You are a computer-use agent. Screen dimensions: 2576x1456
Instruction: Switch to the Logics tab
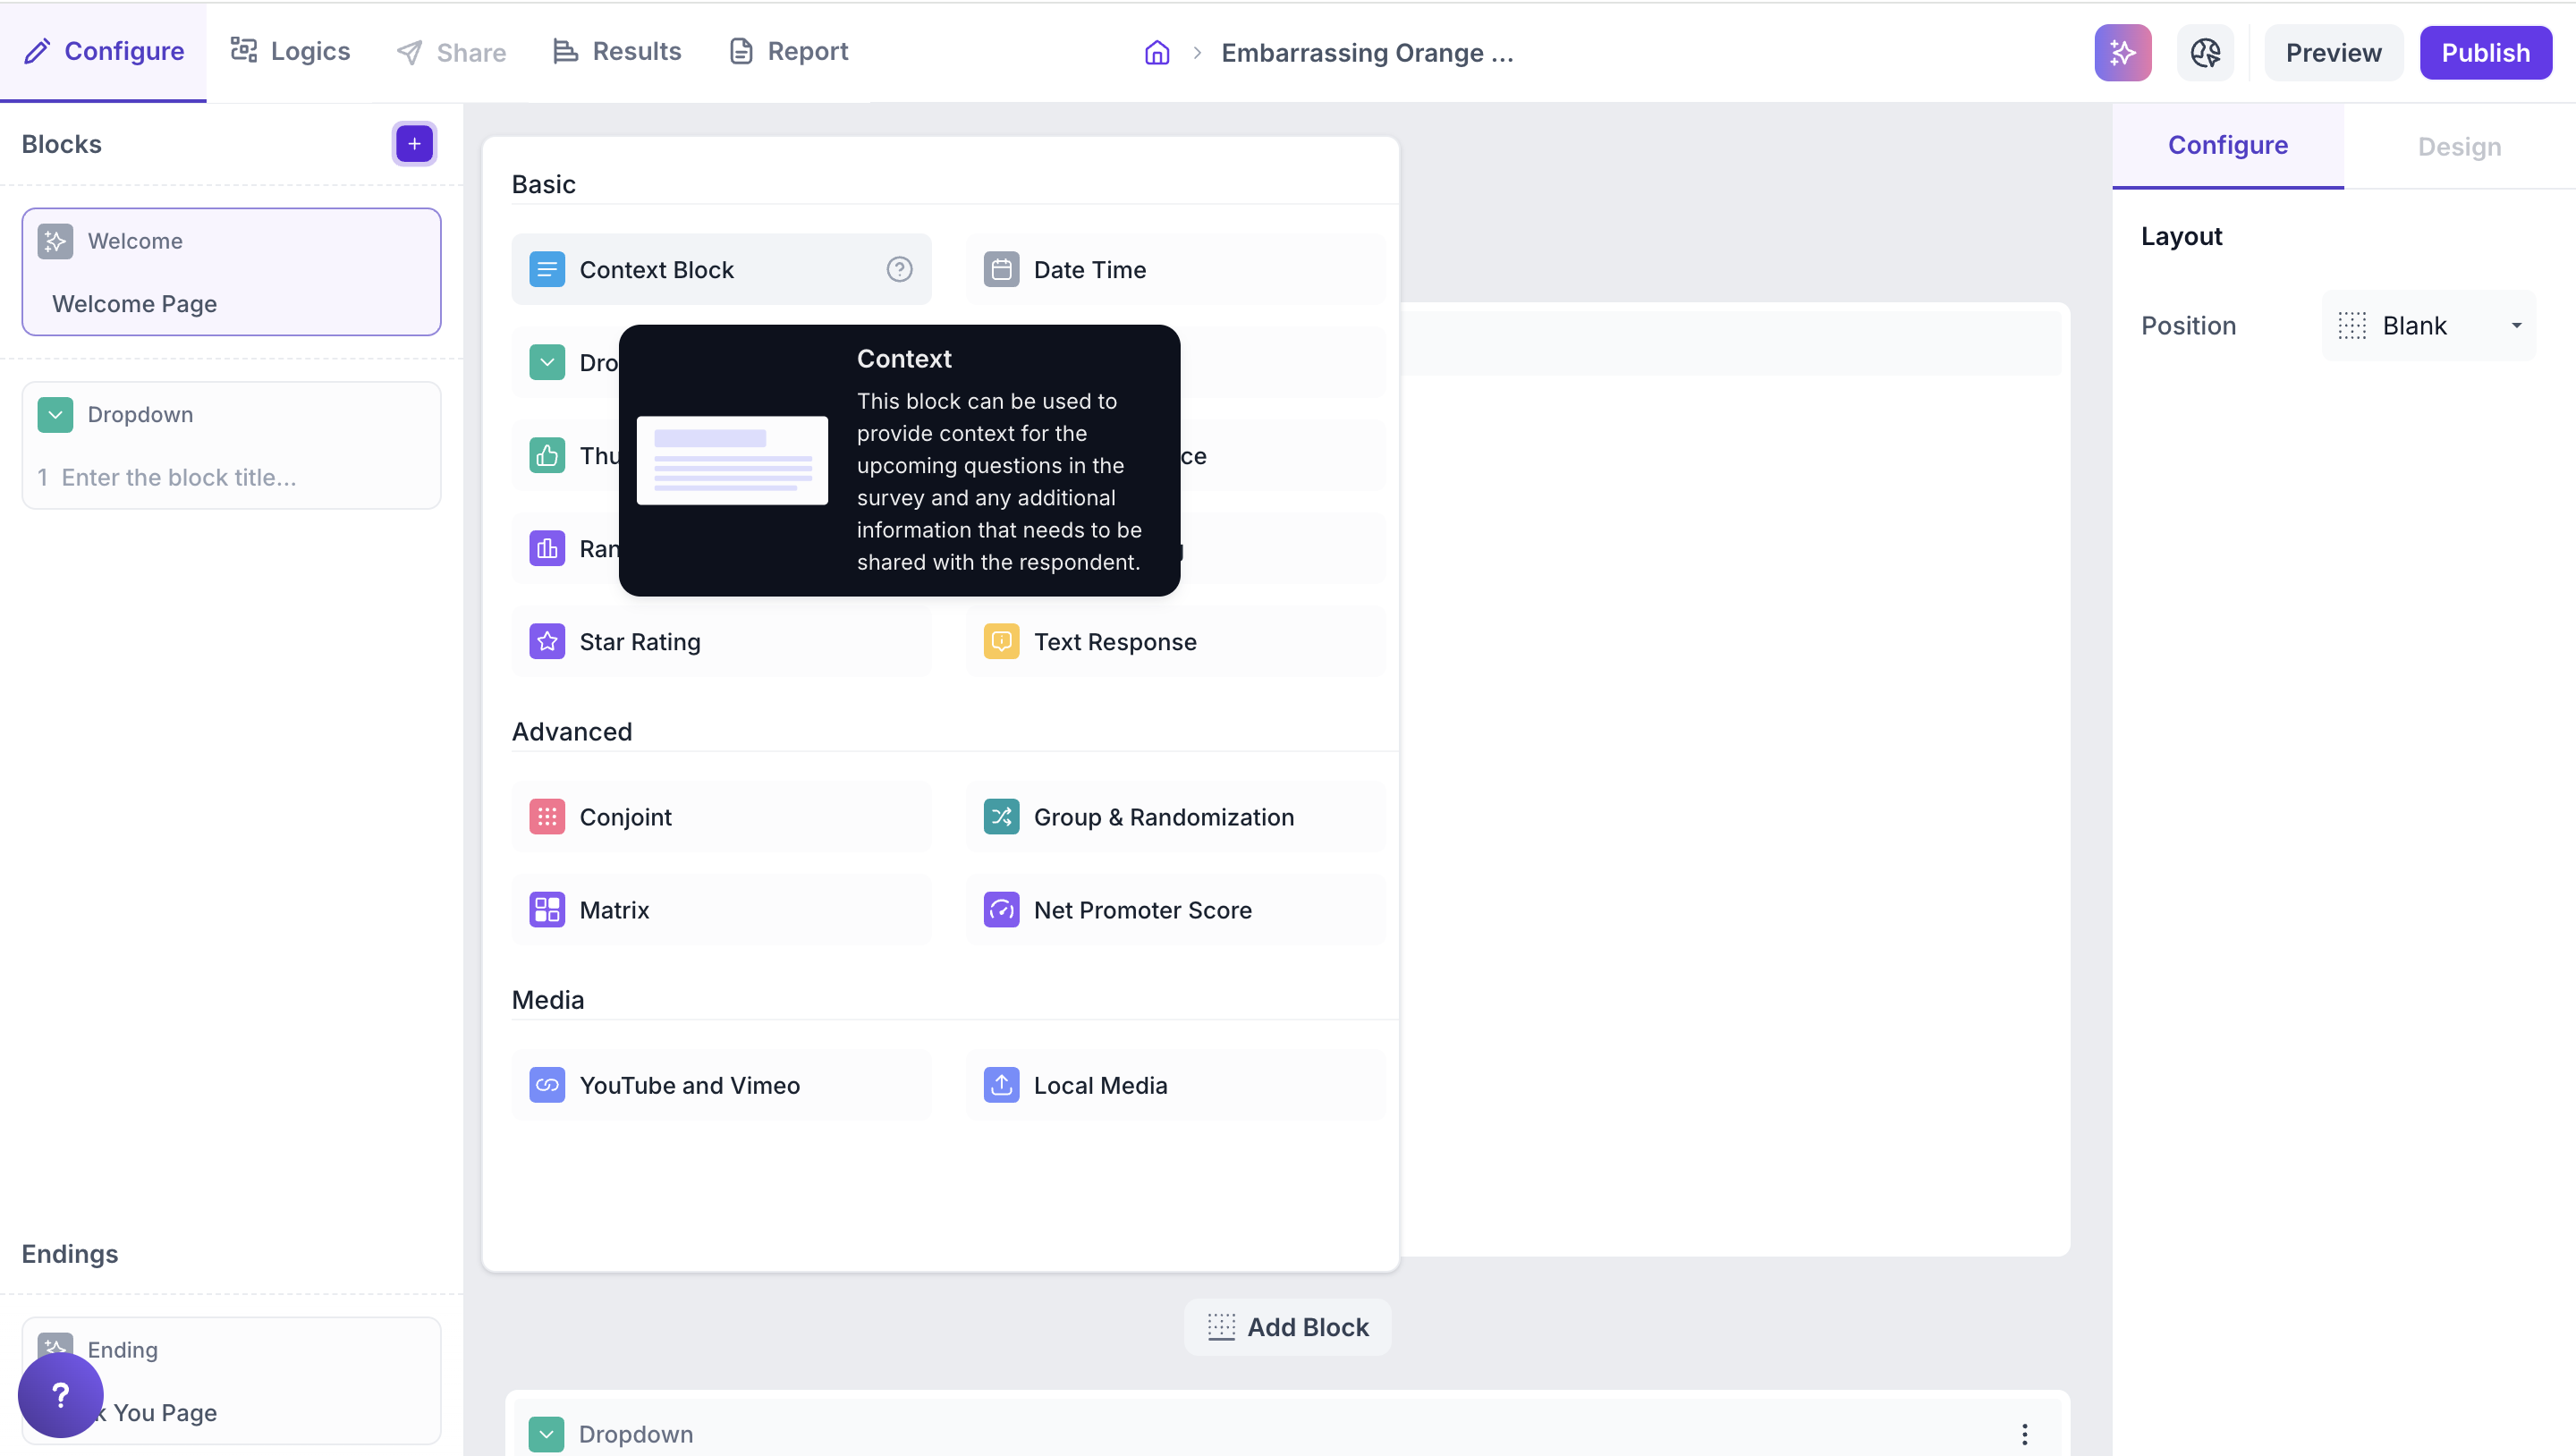coord(290,52)
